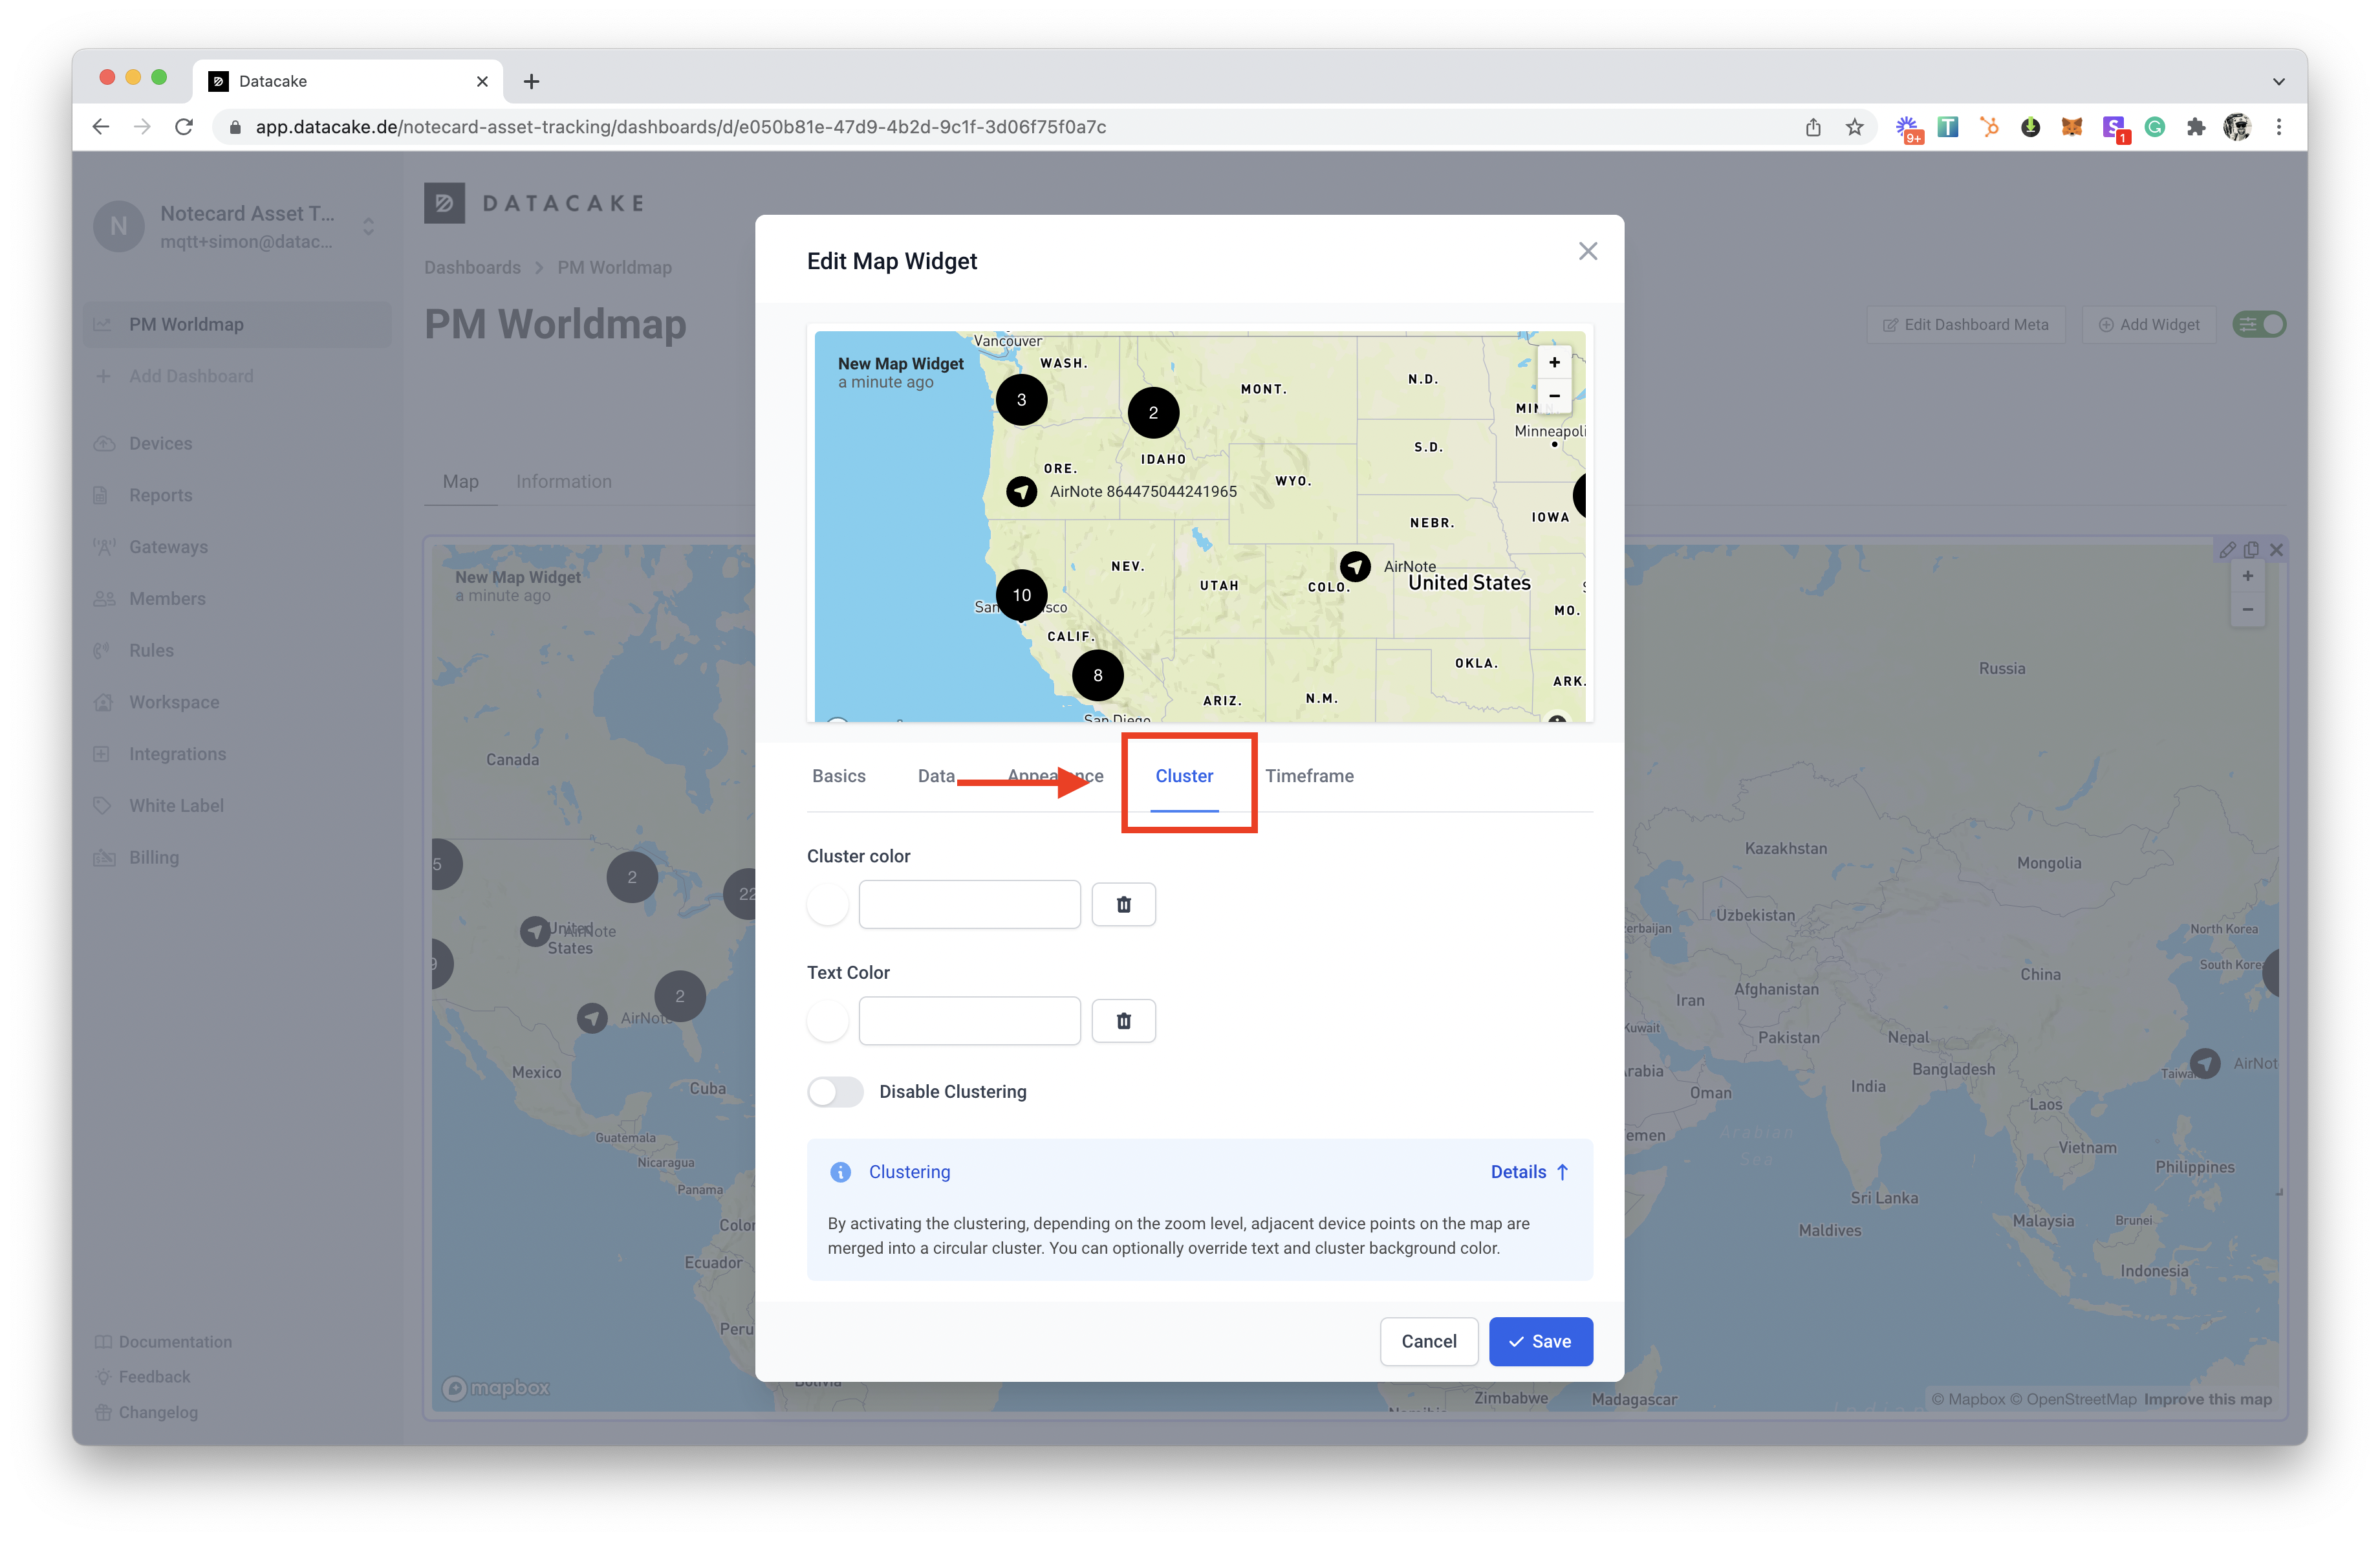Image resolution: width=2380 pixels, height=1541 pixels.
Task: Focus the Text Color input field
Action: pyautogui.click(x=969, y=1020)
